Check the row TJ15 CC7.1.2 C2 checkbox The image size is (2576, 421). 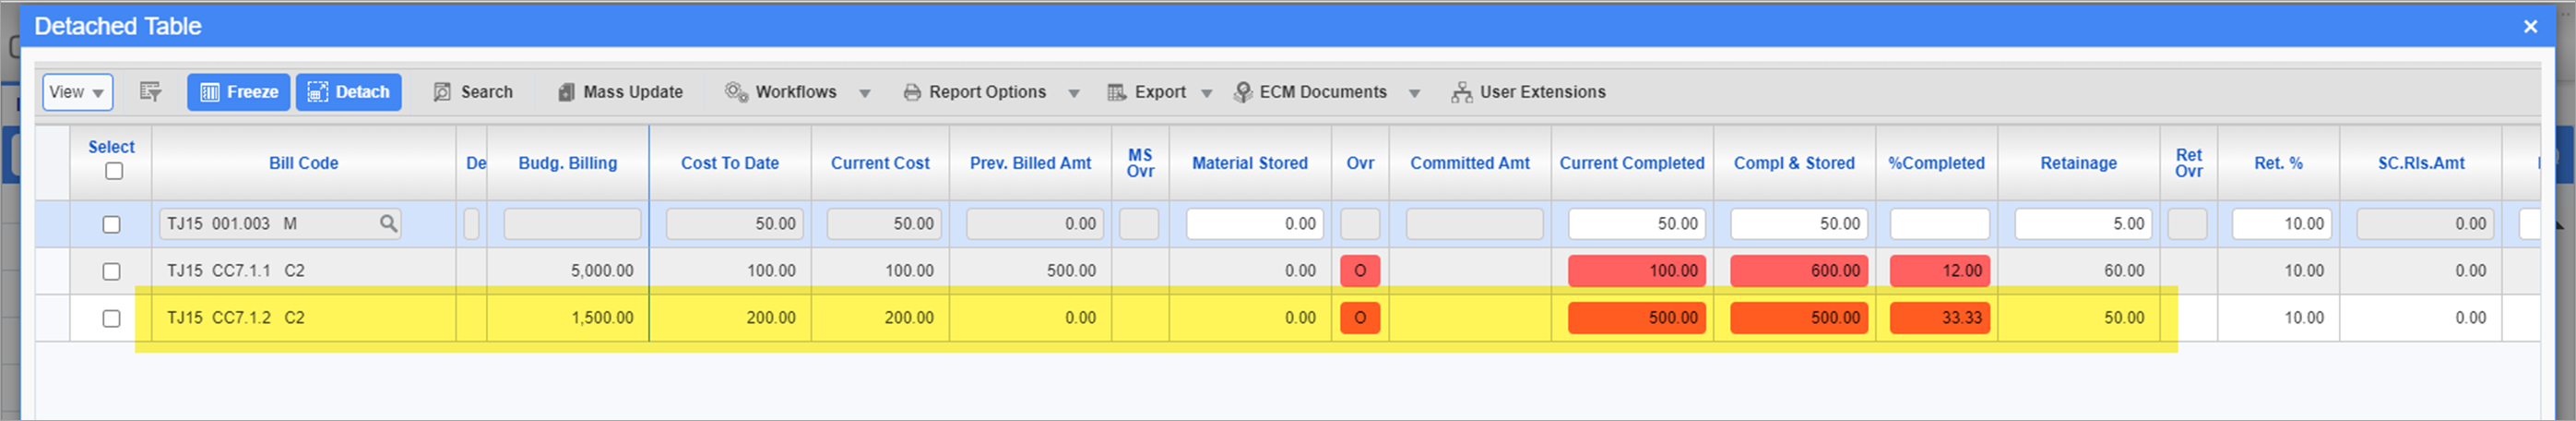click(112, 318)
